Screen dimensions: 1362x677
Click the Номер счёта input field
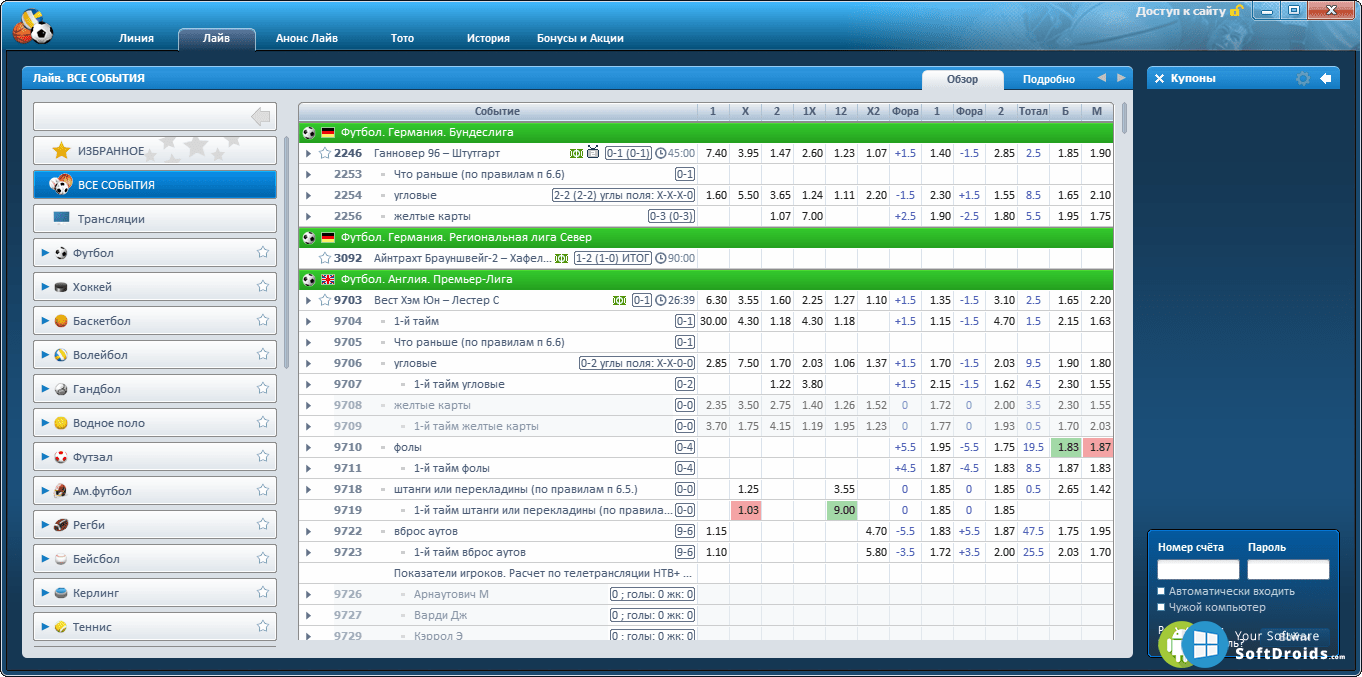click(1197, 569)
